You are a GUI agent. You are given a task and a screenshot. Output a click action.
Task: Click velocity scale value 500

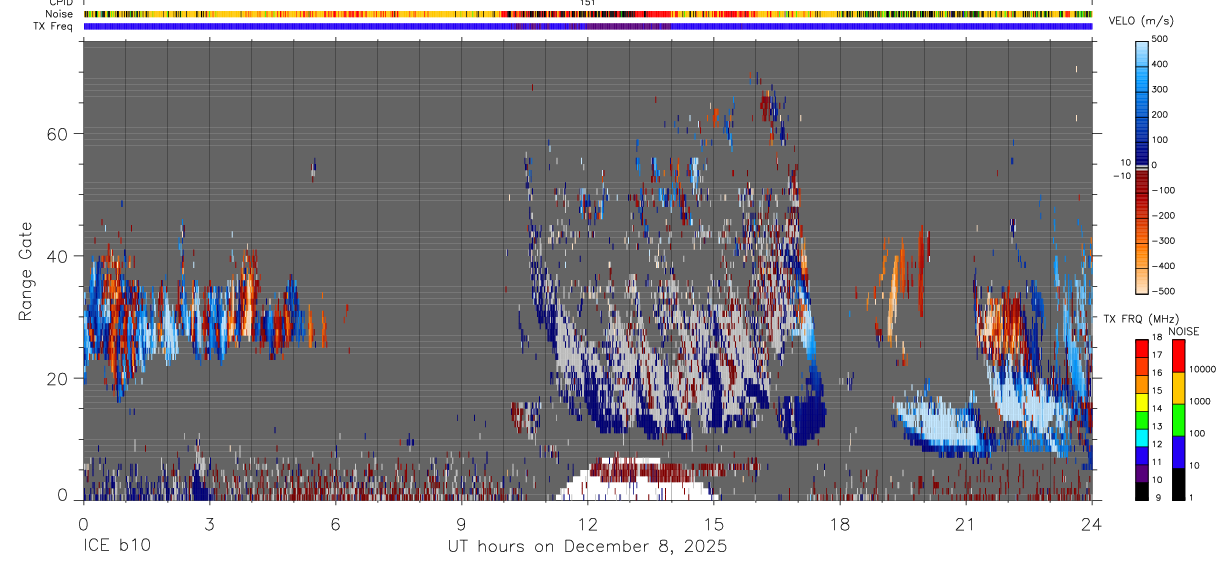pyautogui.click(x=1161, y=39)
